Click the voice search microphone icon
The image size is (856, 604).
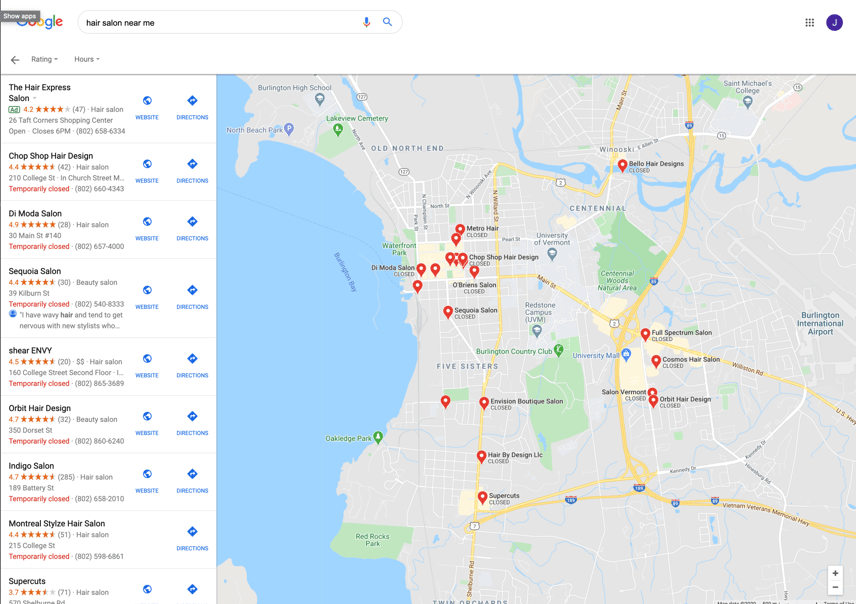click(x=366, y=22)
